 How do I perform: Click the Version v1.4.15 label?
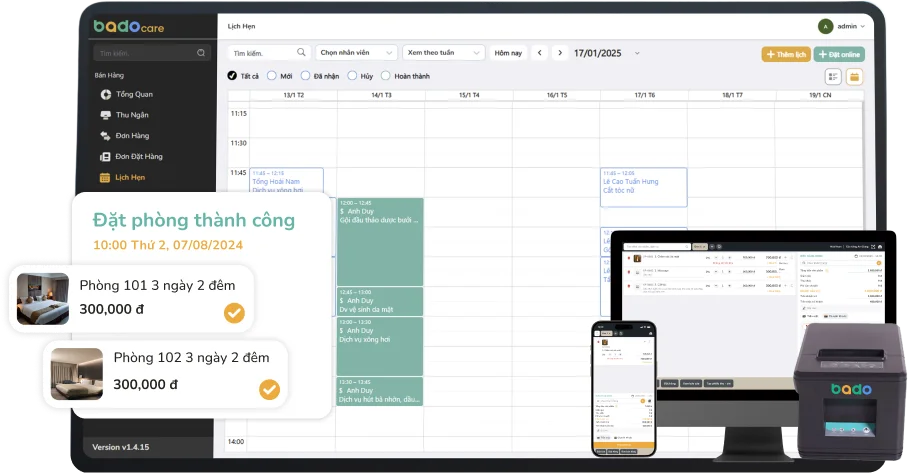tap(121, 447)
